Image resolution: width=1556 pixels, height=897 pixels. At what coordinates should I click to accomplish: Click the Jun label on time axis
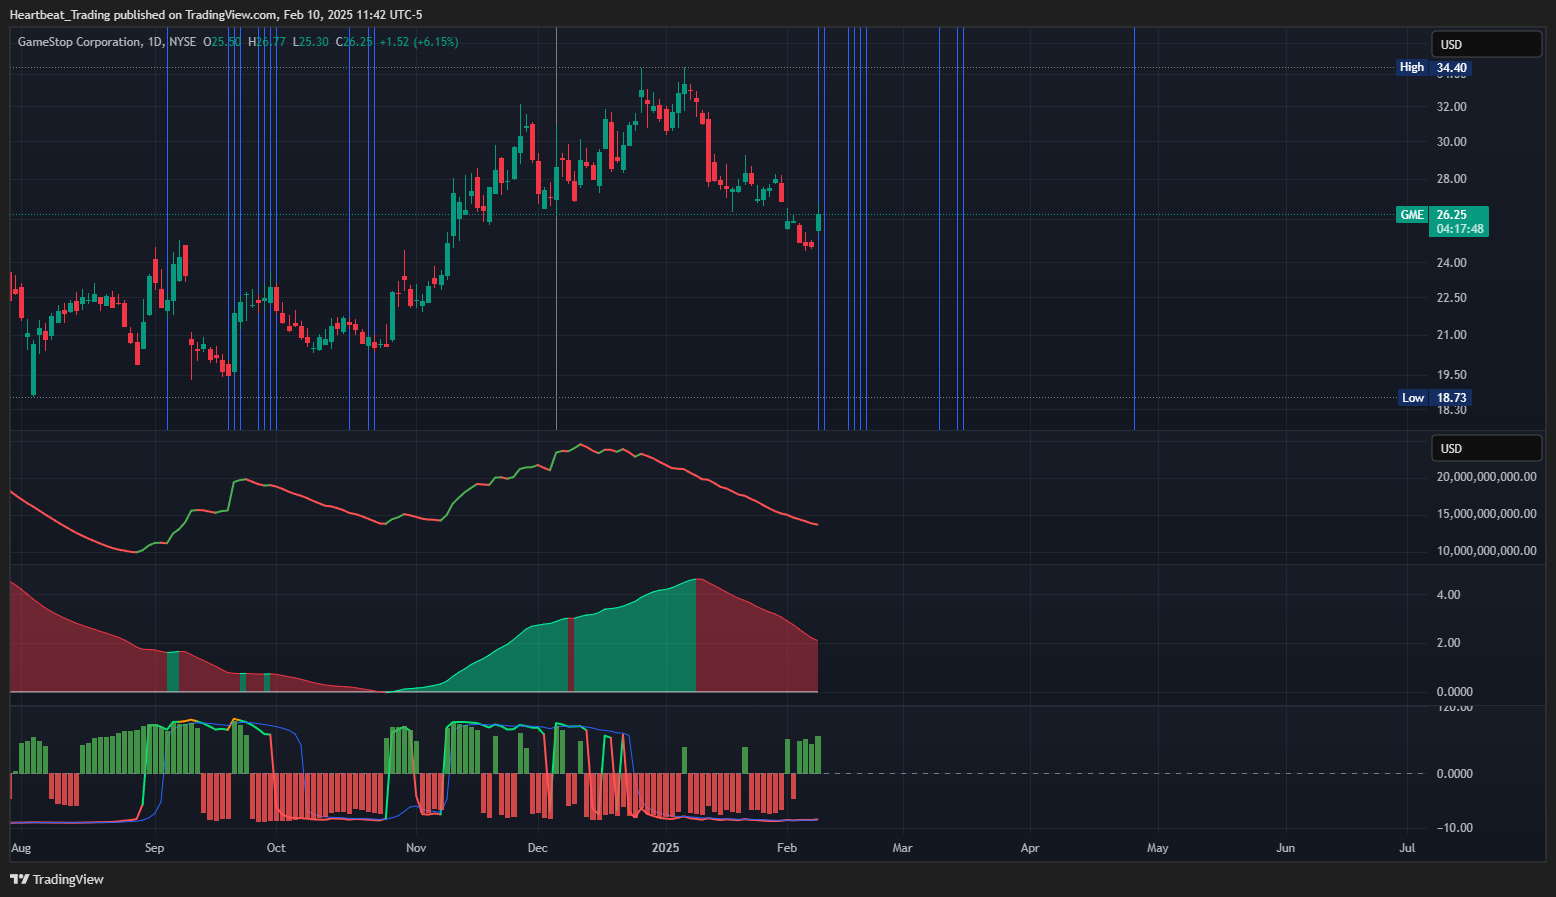click(1285, 848)
